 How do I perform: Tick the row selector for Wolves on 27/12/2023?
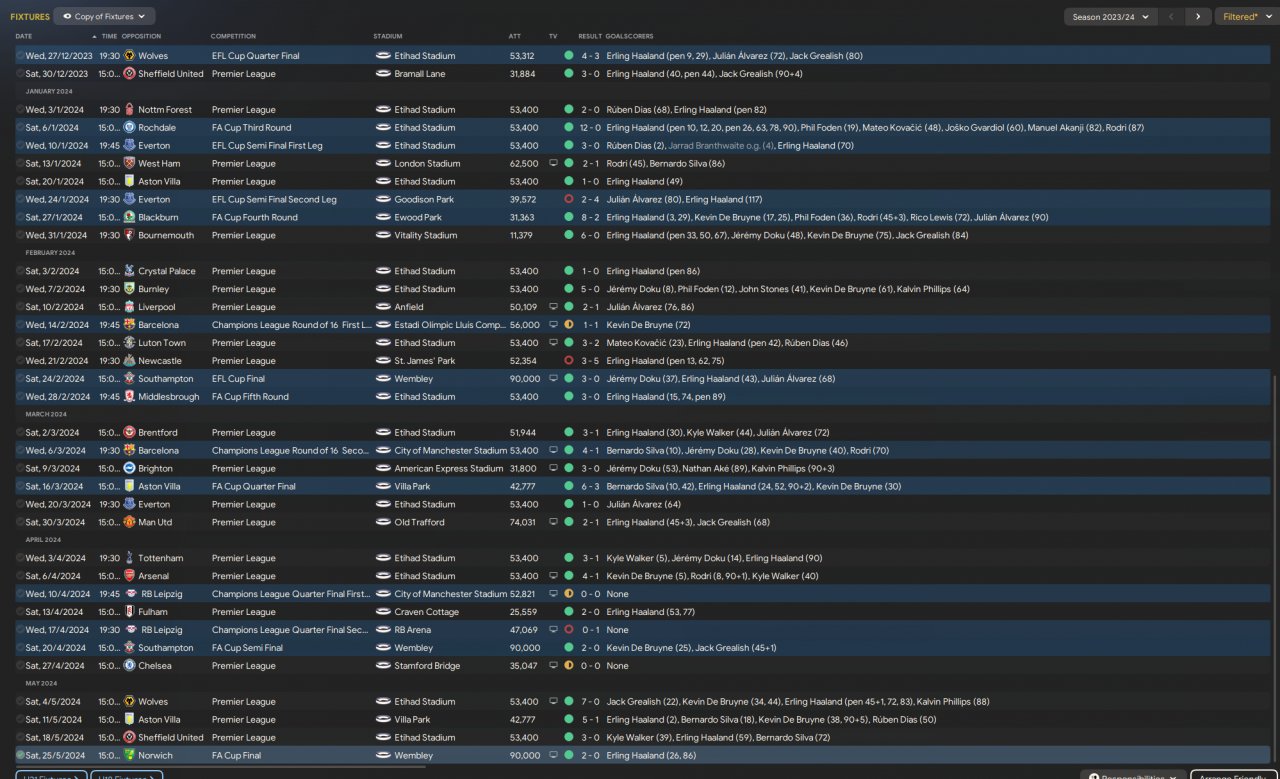coord(20,56)
